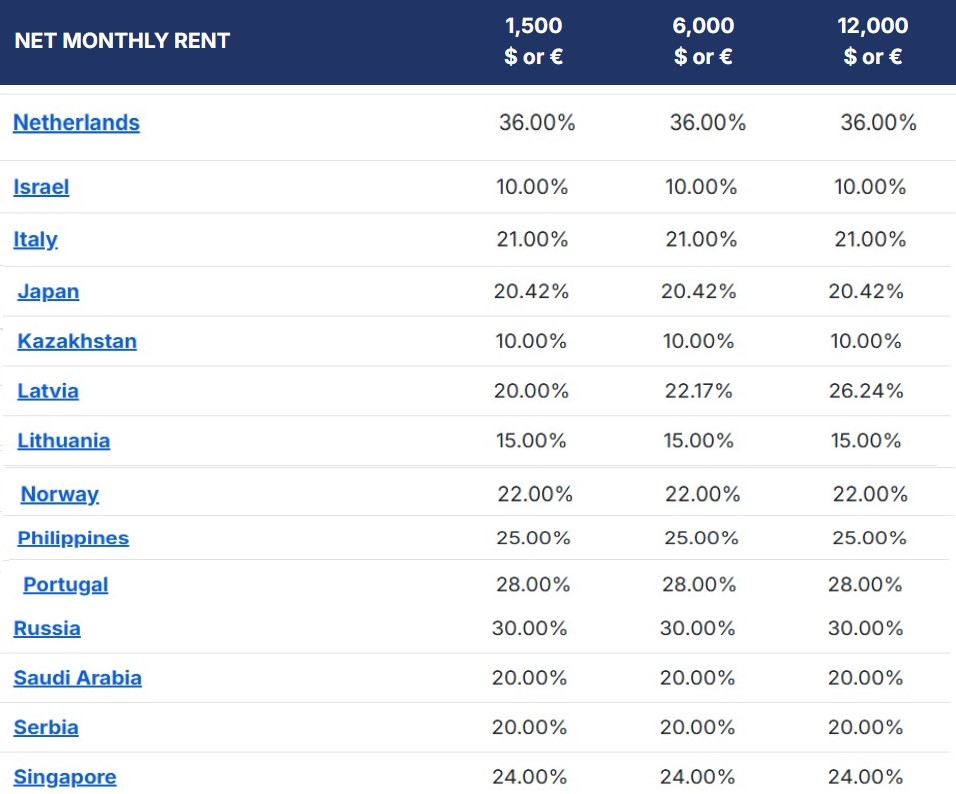Screen dimensions: 956x794
Task: Open the Italy country page
Action: 35,240
